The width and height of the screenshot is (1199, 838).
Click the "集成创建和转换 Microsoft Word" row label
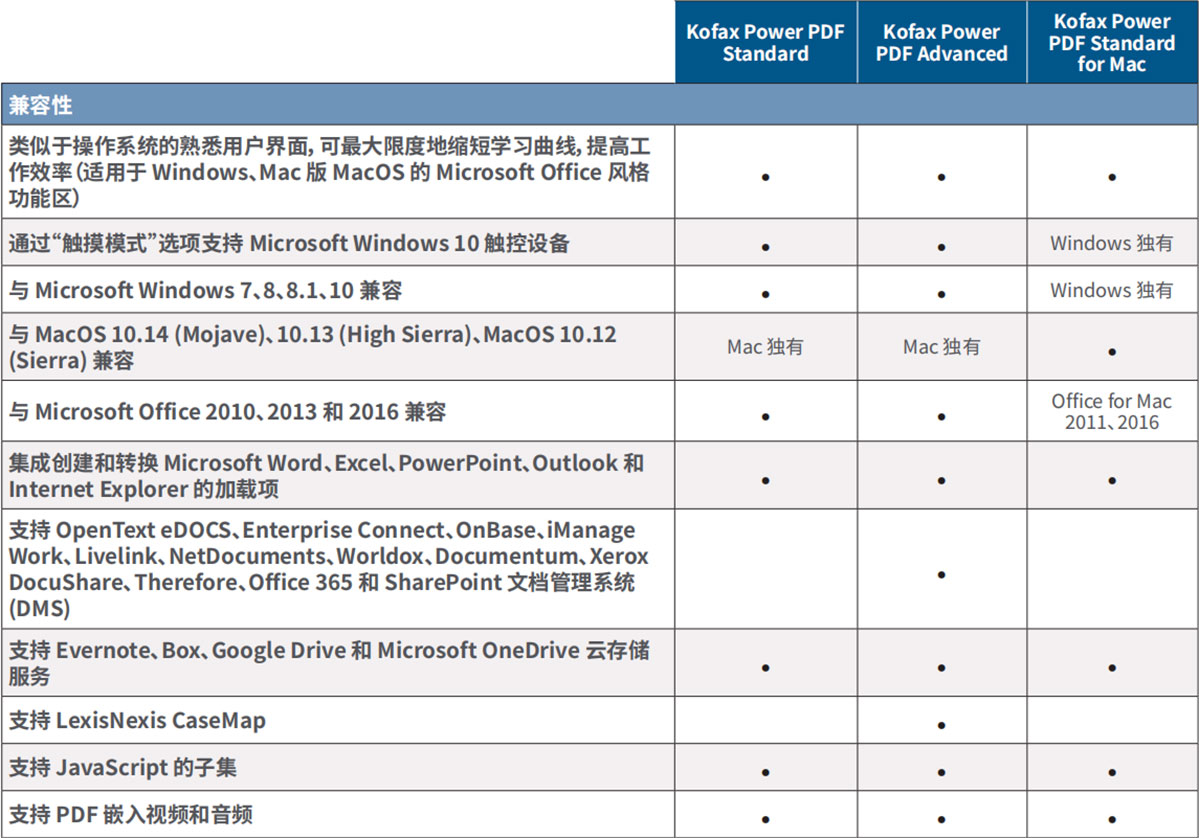pyautogui.click(x=327, y=476)
